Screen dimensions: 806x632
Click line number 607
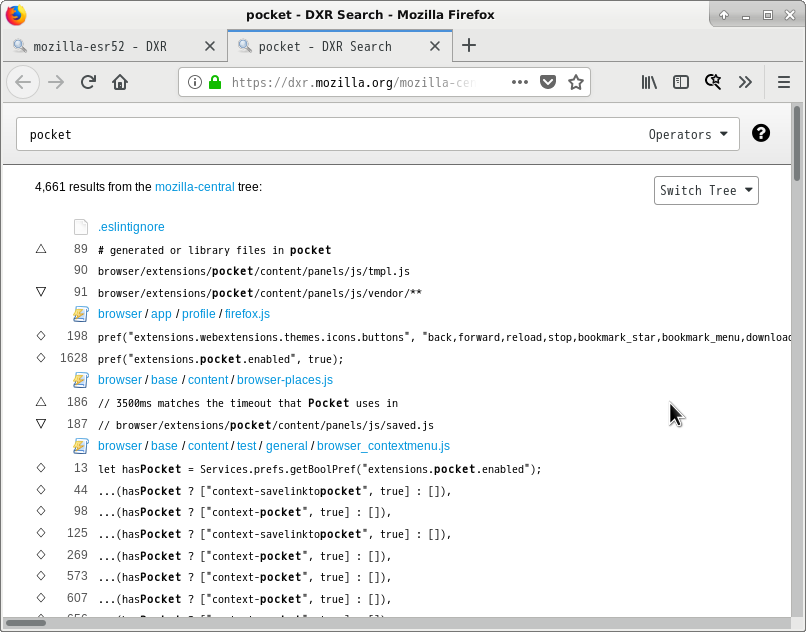click(77, 598)
